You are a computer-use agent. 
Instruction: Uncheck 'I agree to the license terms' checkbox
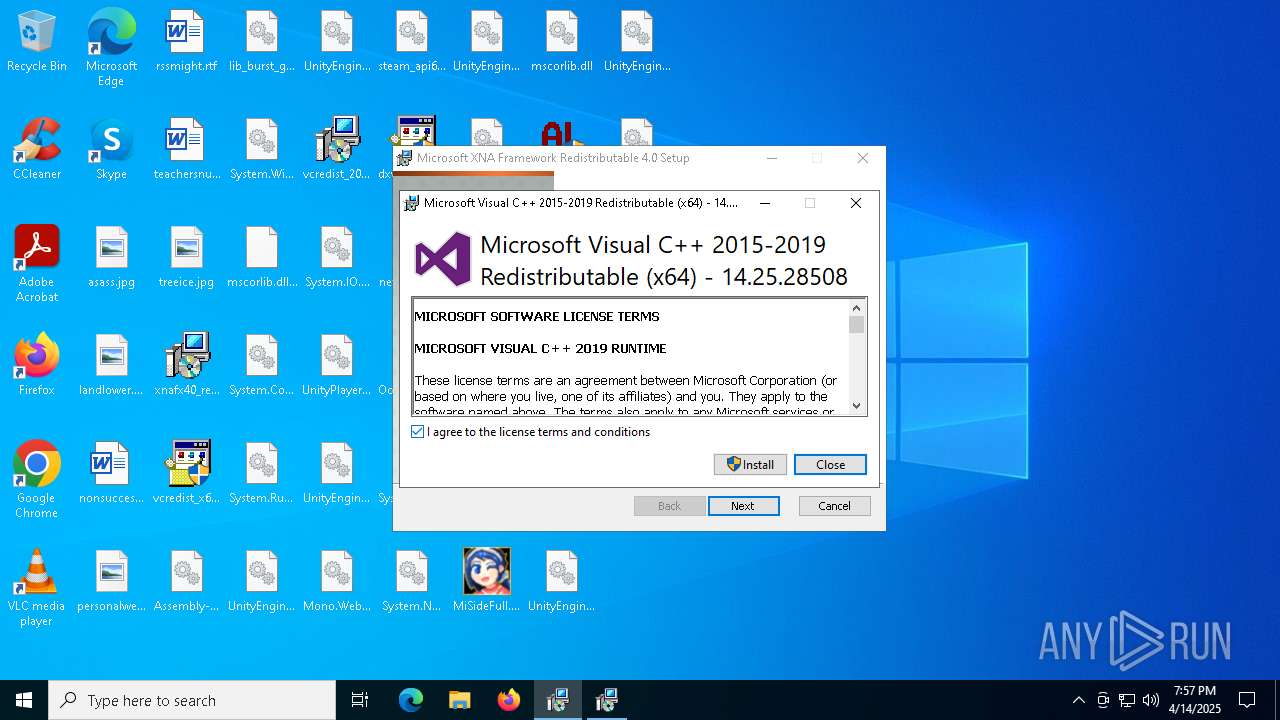417,432
